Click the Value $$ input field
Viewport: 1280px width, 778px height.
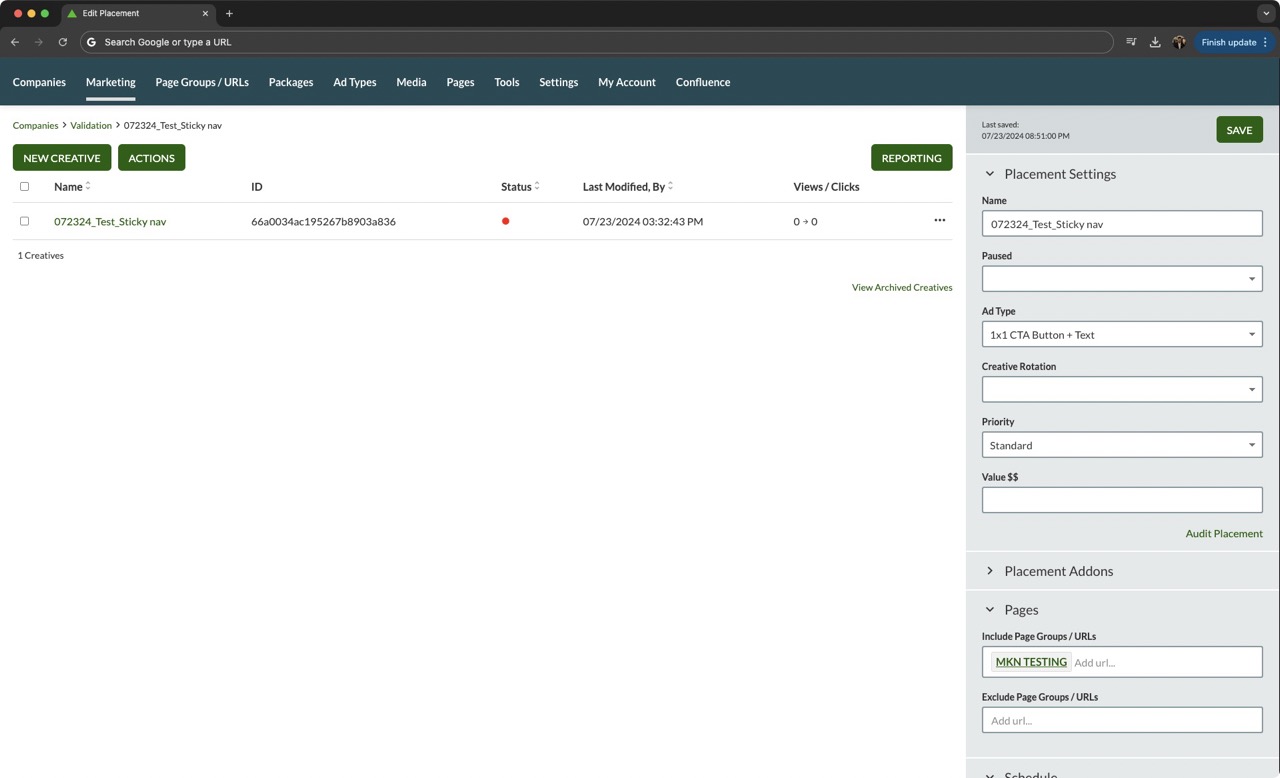pos(1122,500)
